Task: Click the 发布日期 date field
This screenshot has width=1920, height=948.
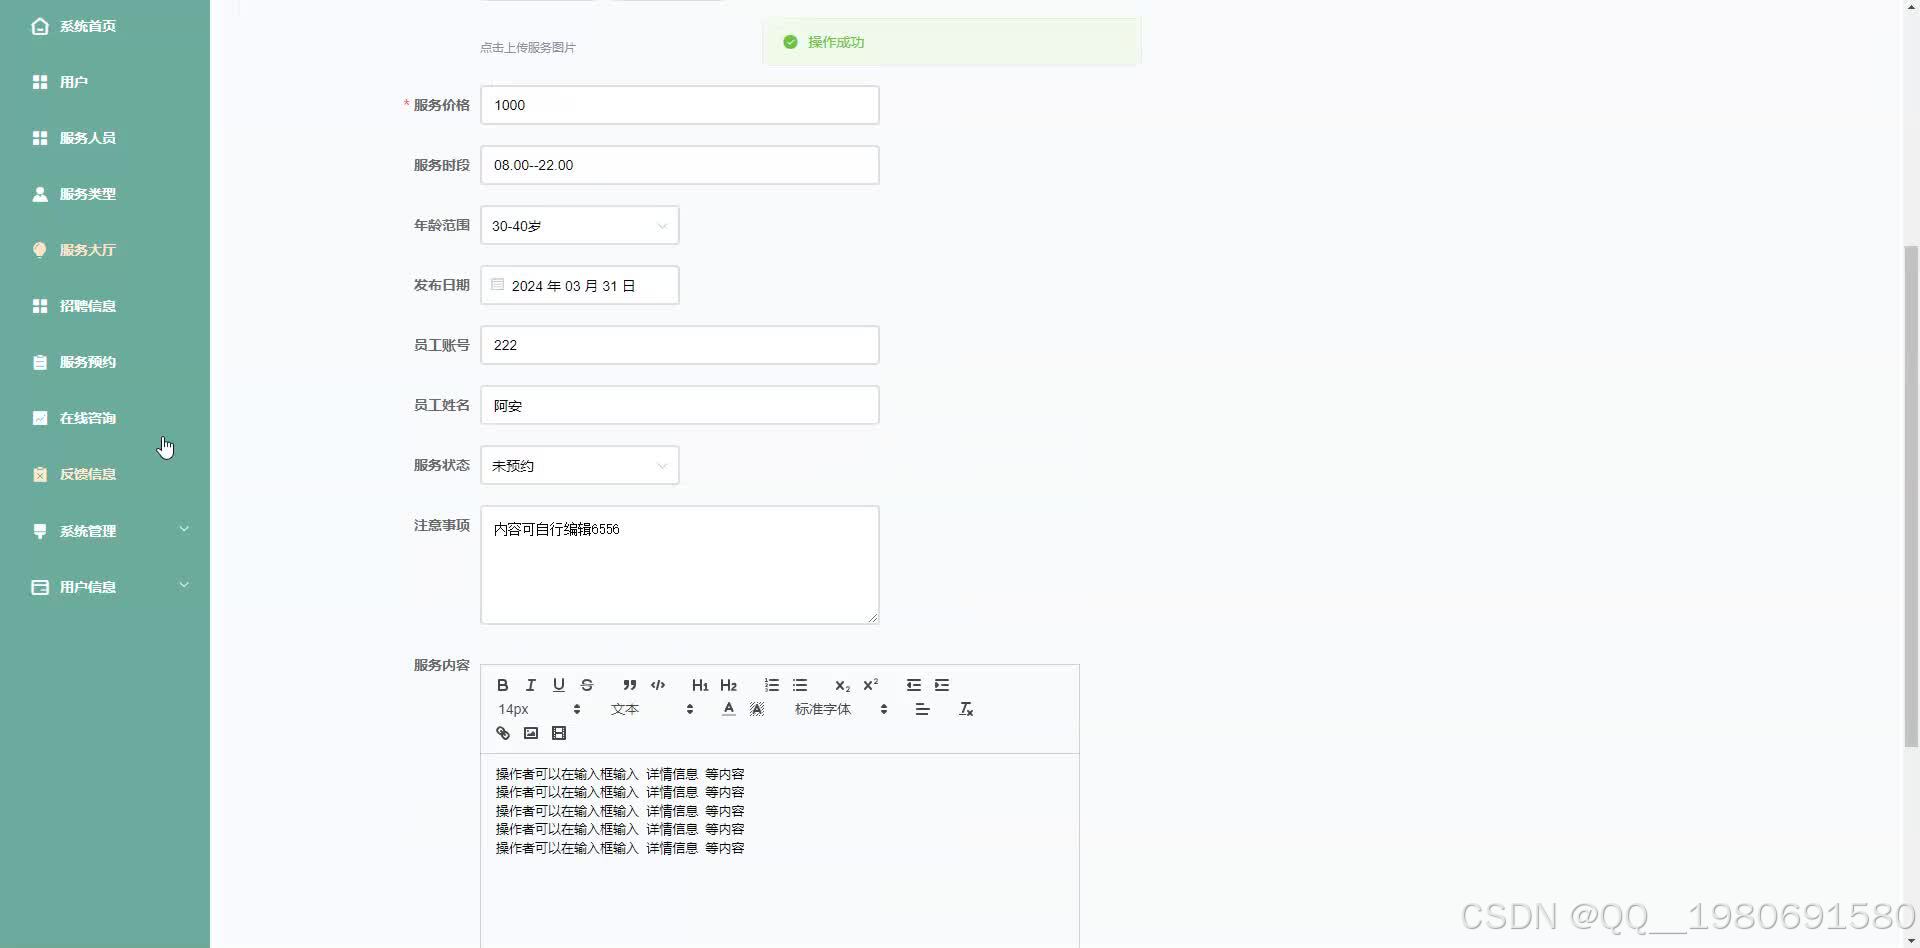Action: click(580, 285)
